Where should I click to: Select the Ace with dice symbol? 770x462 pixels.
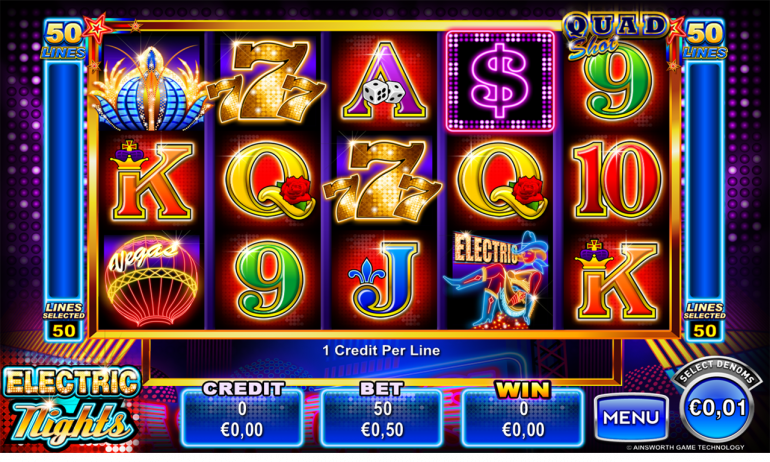click(x=384, y=81)
